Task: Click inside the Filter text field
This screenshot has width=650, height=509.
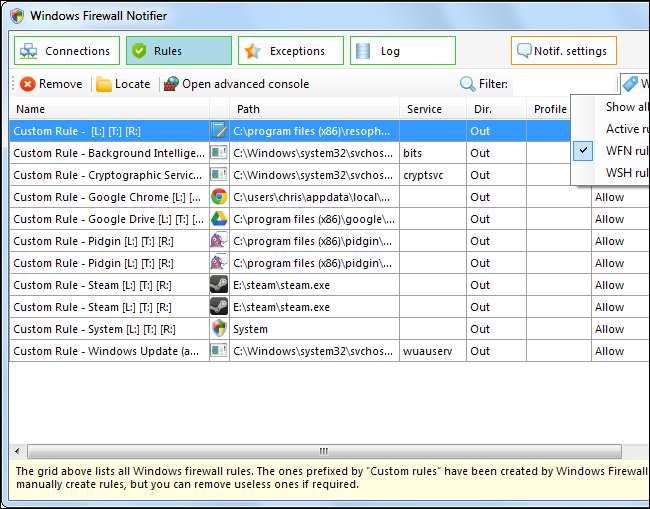Action: pos(562,84)
